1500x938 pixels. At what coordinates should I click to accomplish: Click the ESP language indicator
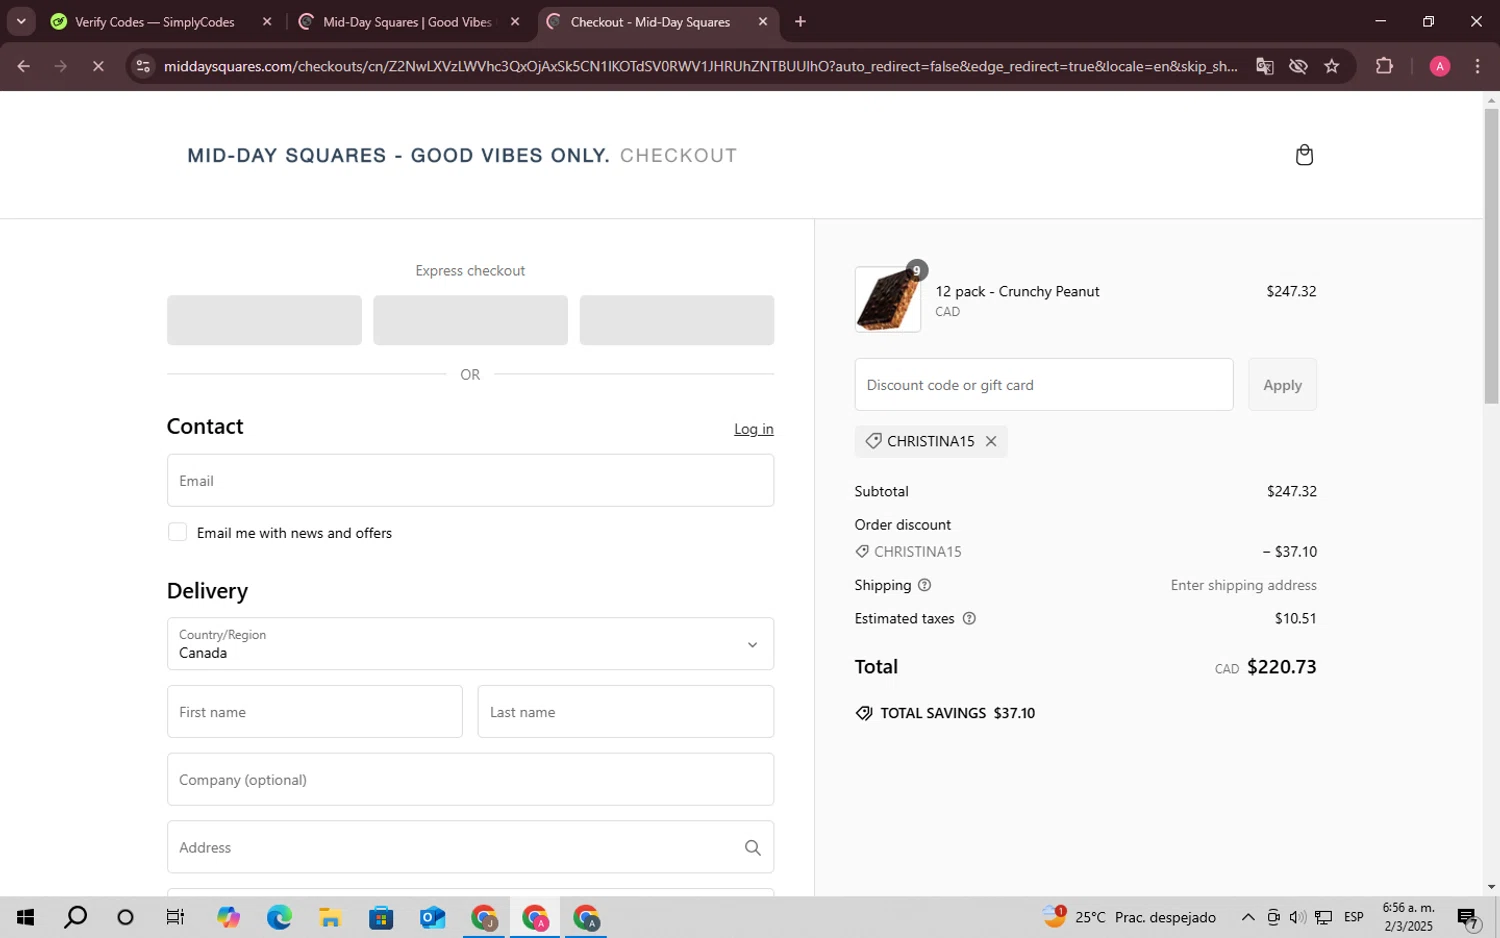(x=1354, y=918)
